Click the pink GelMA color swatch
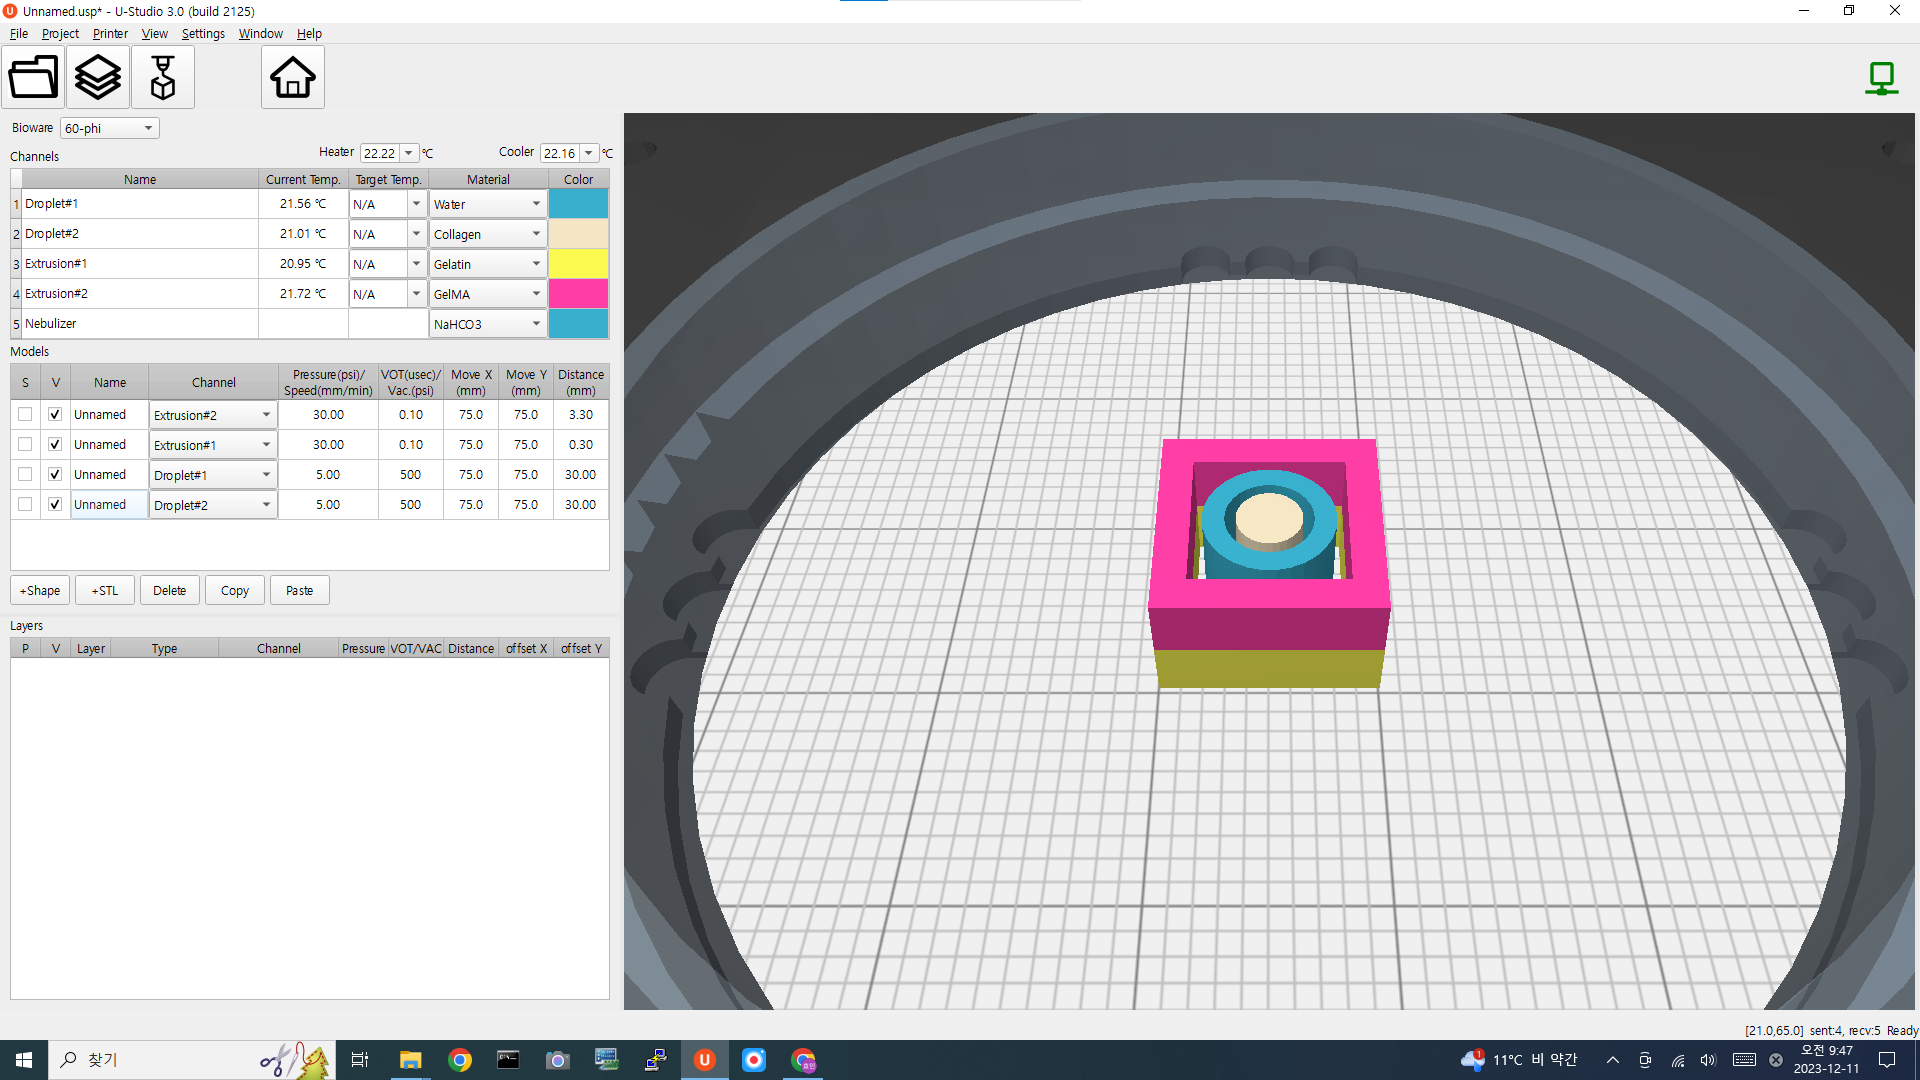Viewport: 1920px width, 1080px height. click(578, 294)
